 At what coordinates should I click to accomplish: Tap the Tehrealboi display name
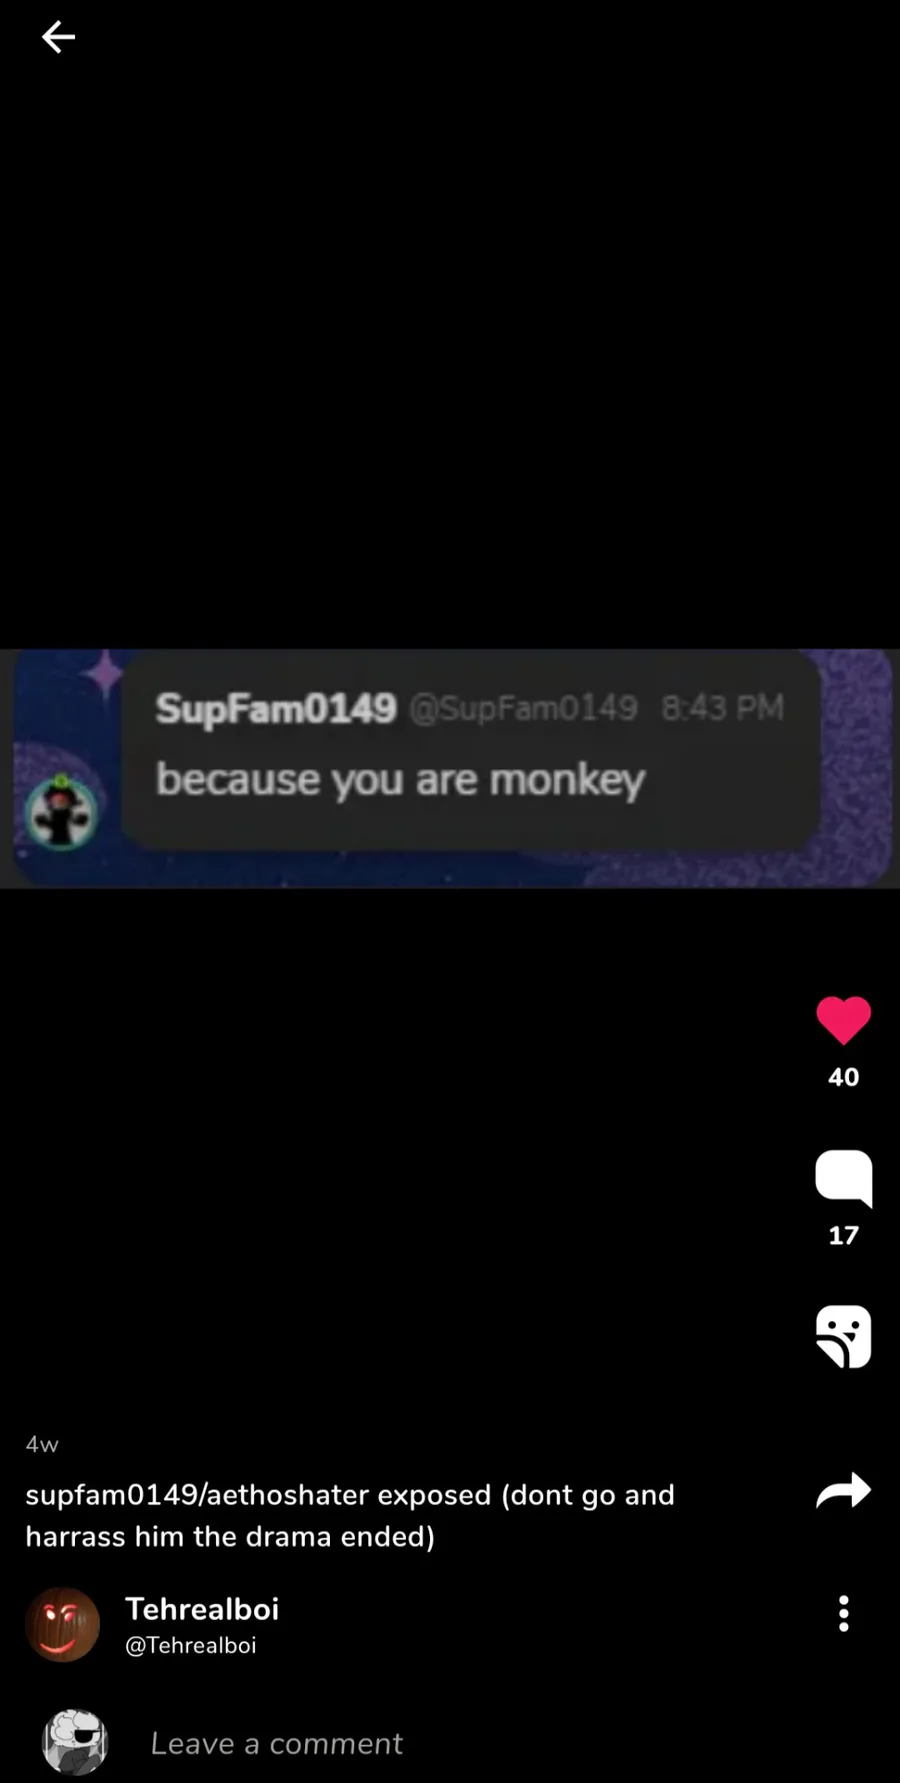[202, 1608]
